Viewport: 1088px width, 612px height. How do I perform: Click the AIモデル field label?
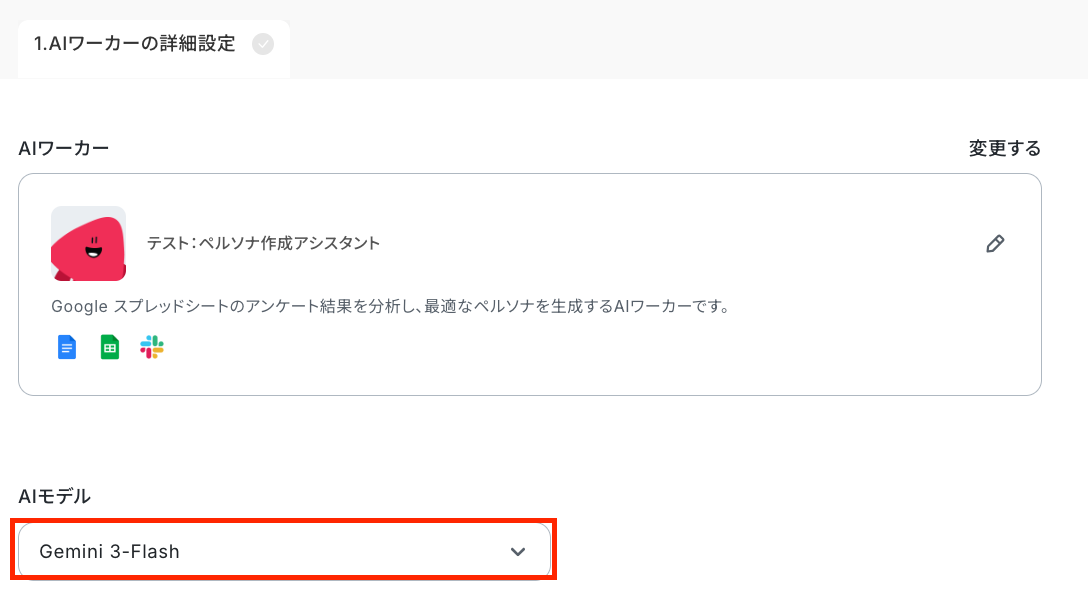tap(55, 496)
